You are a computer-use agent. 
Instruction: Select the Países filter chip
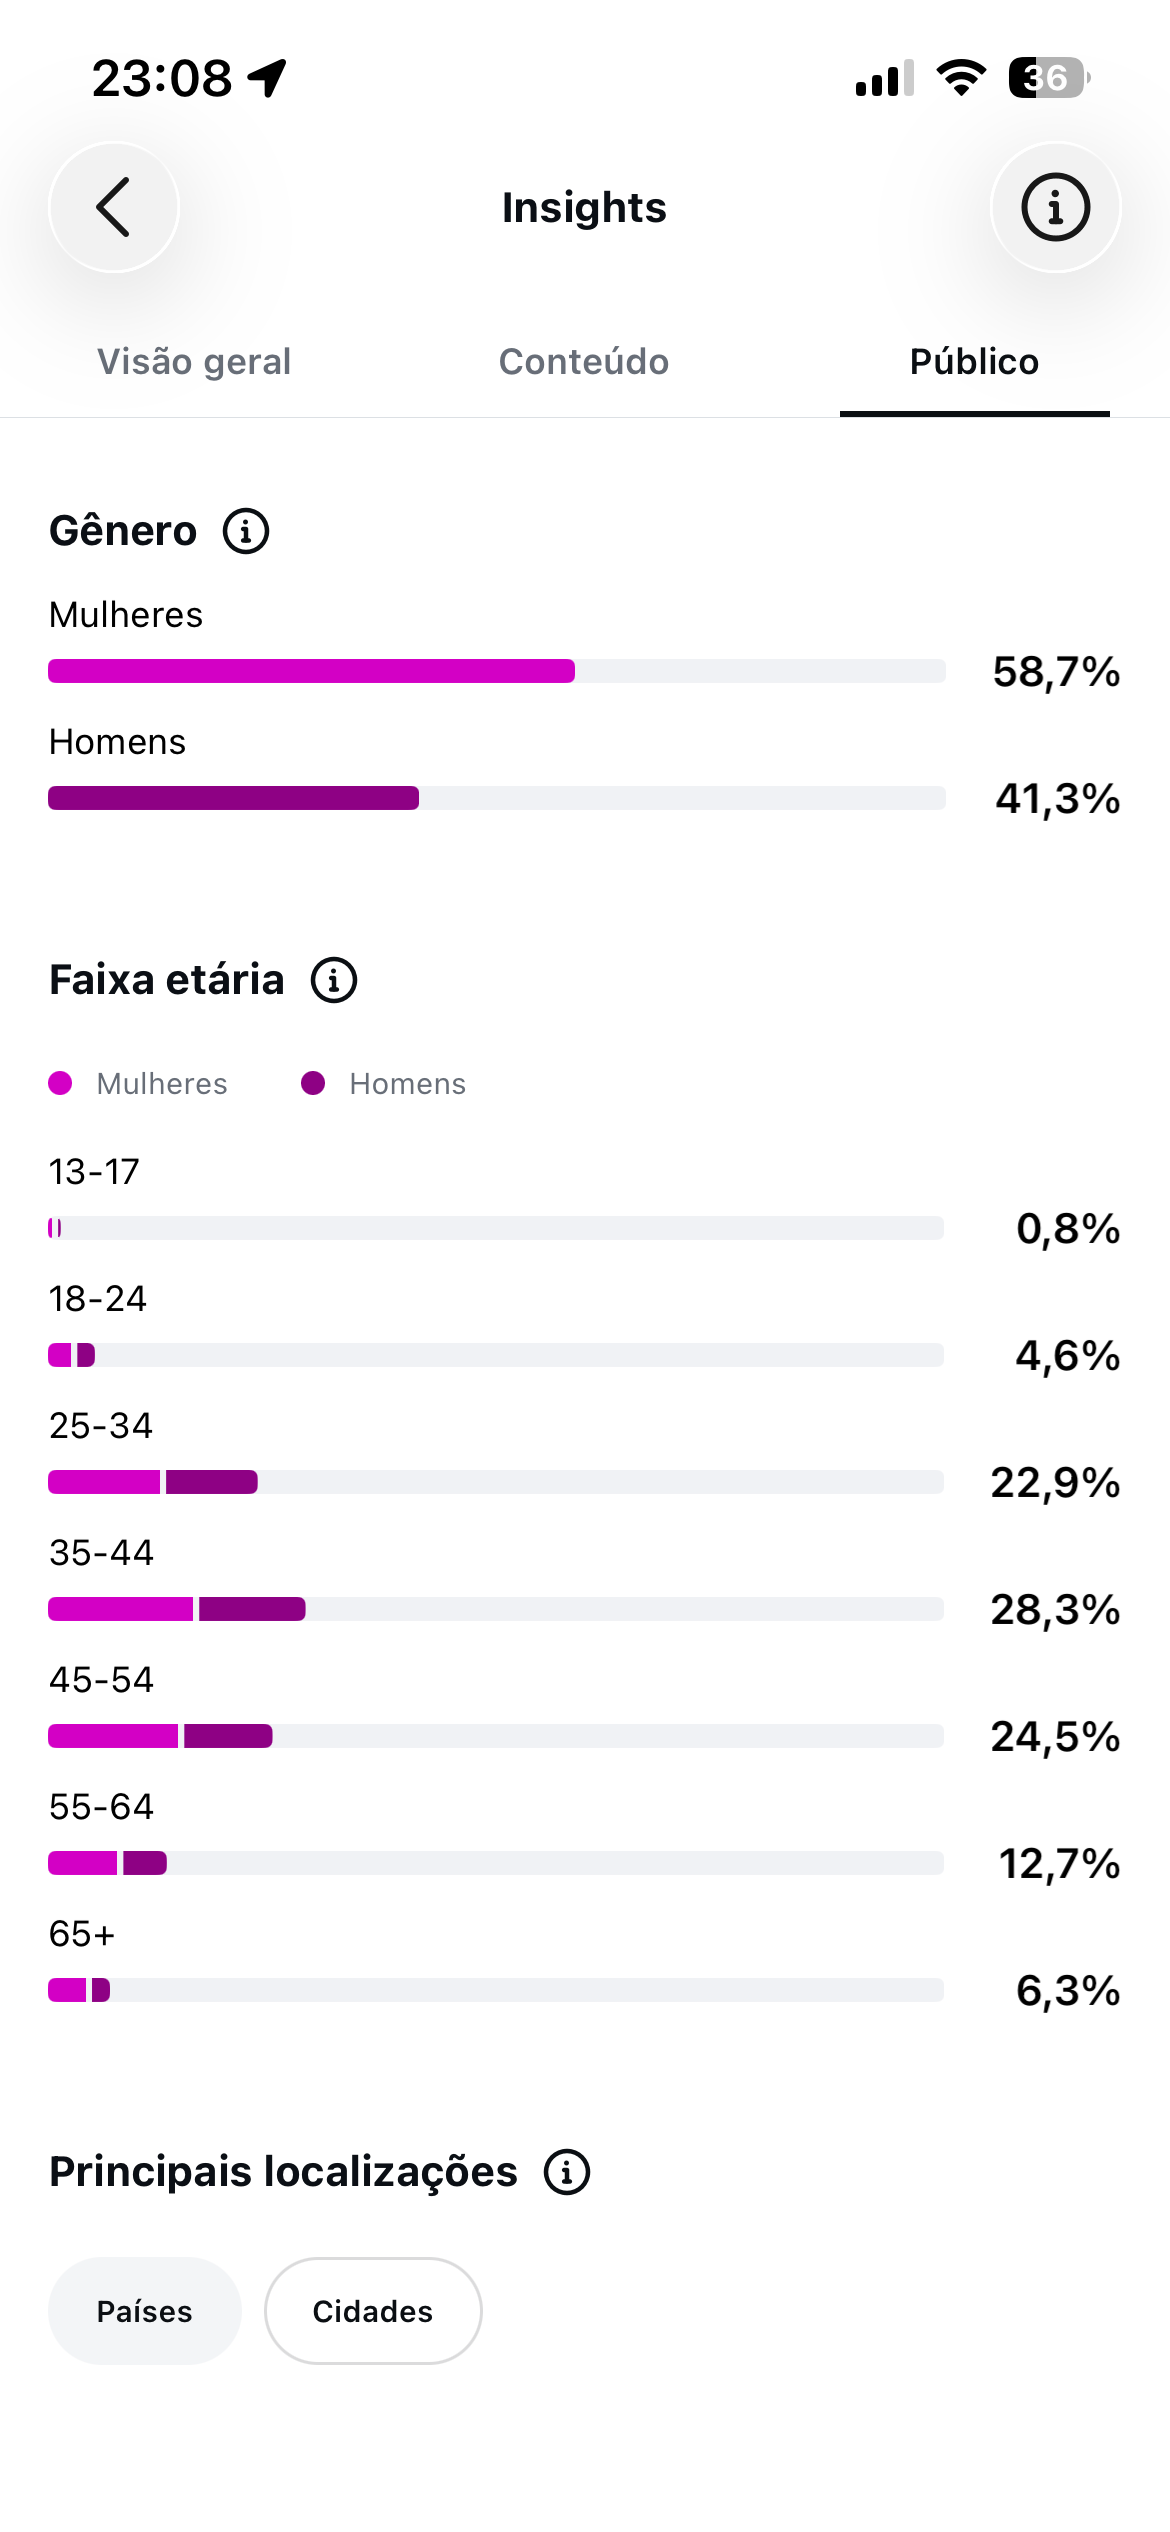click(x=145, y=2311)
